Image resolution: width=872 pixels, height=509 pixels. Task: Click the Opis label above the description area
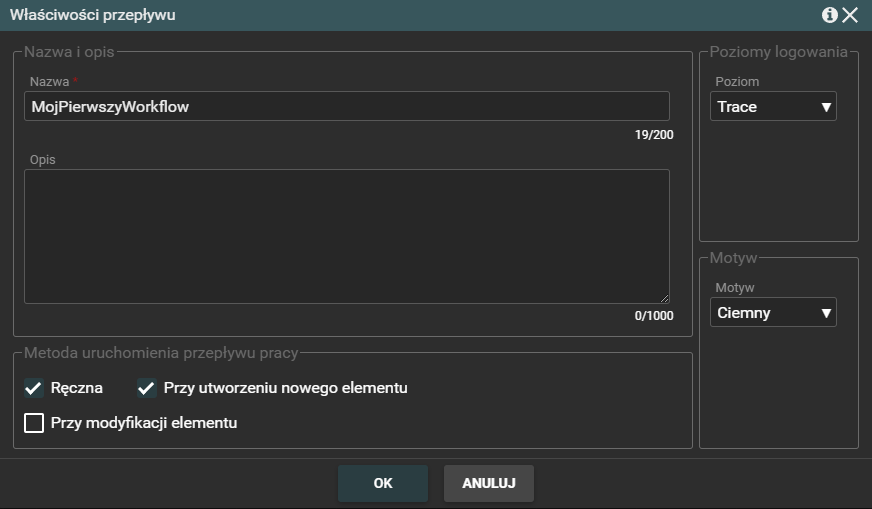(x=43, y=160)
